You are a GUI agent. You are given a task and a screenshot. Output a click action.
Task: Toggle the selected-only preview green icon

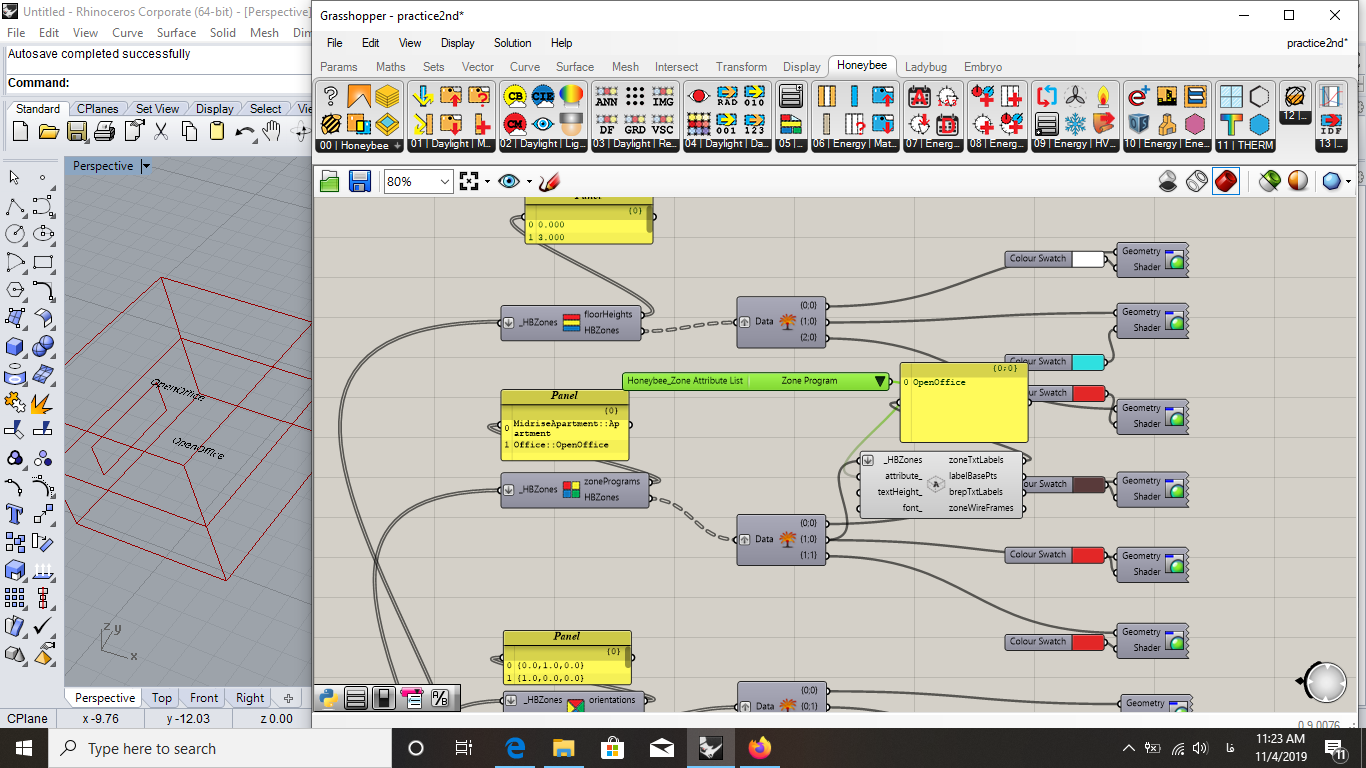click(1269, 181)
